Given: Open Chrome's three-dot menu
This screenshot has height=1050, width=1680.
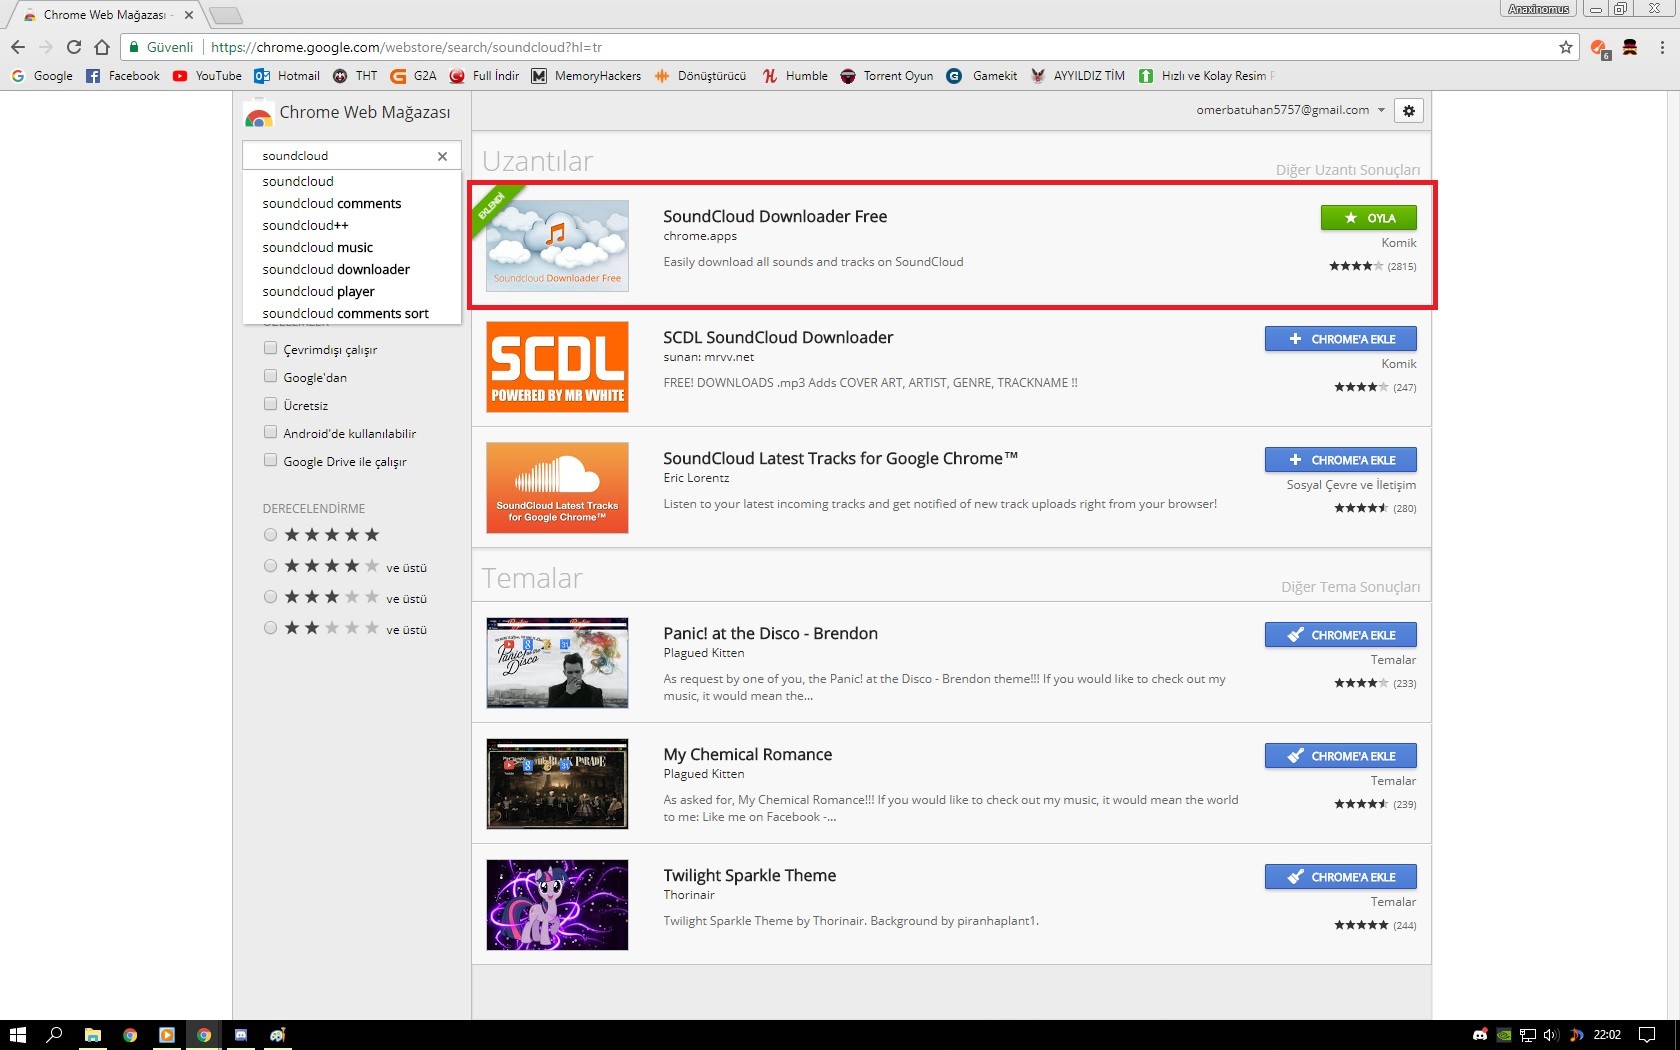Looking at the screenshot, I should 1662,47.
